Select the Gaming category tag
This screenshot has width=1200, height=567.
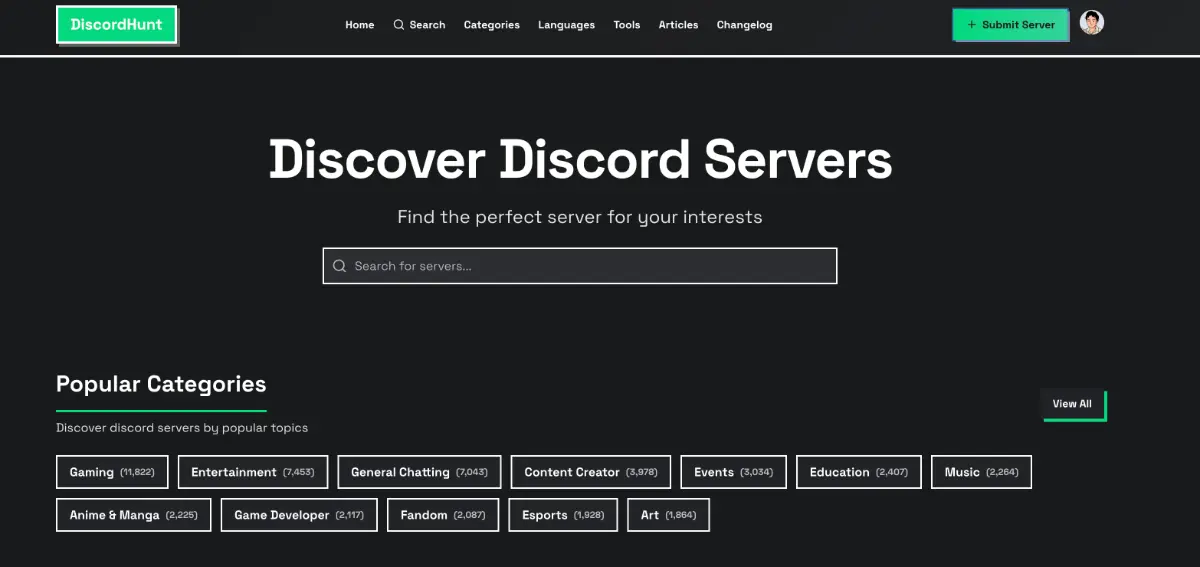112,472
